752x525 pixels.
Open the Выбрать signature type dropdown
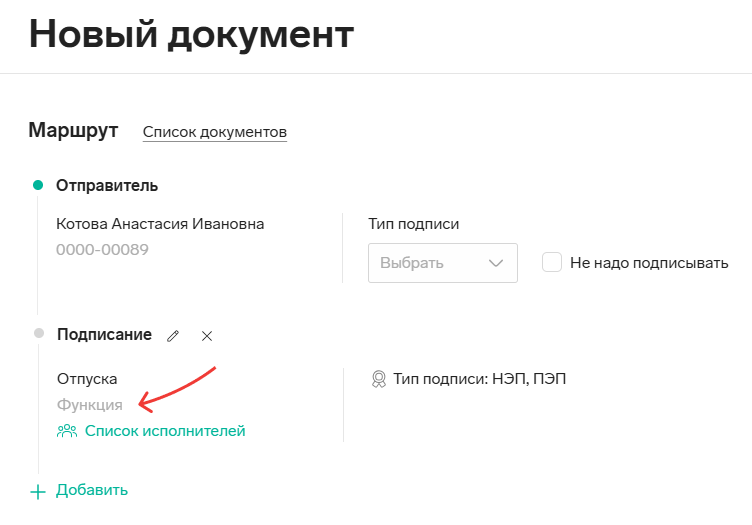click(x=443, y=263)
